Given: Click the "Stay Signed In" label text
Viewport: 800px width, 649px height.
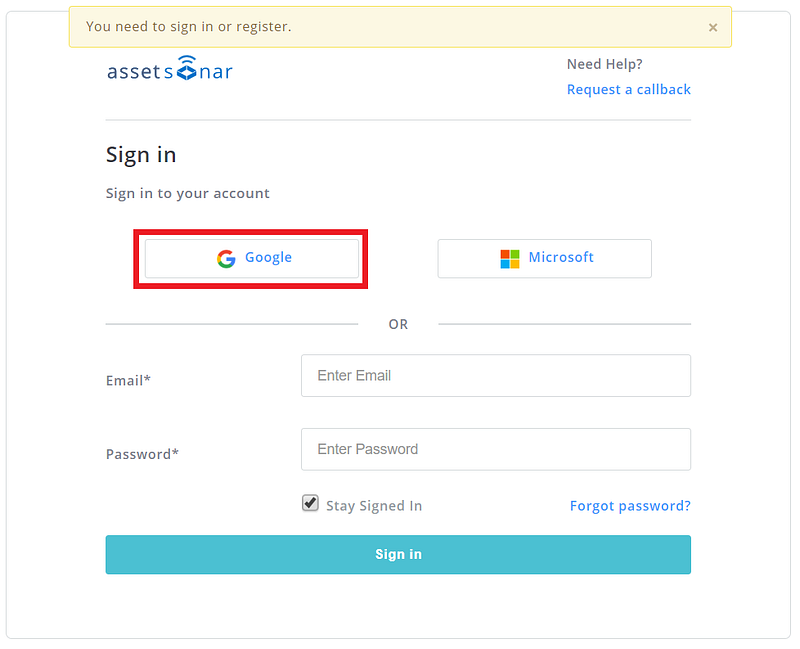Looking at the screenshot, I should point(374,506).
